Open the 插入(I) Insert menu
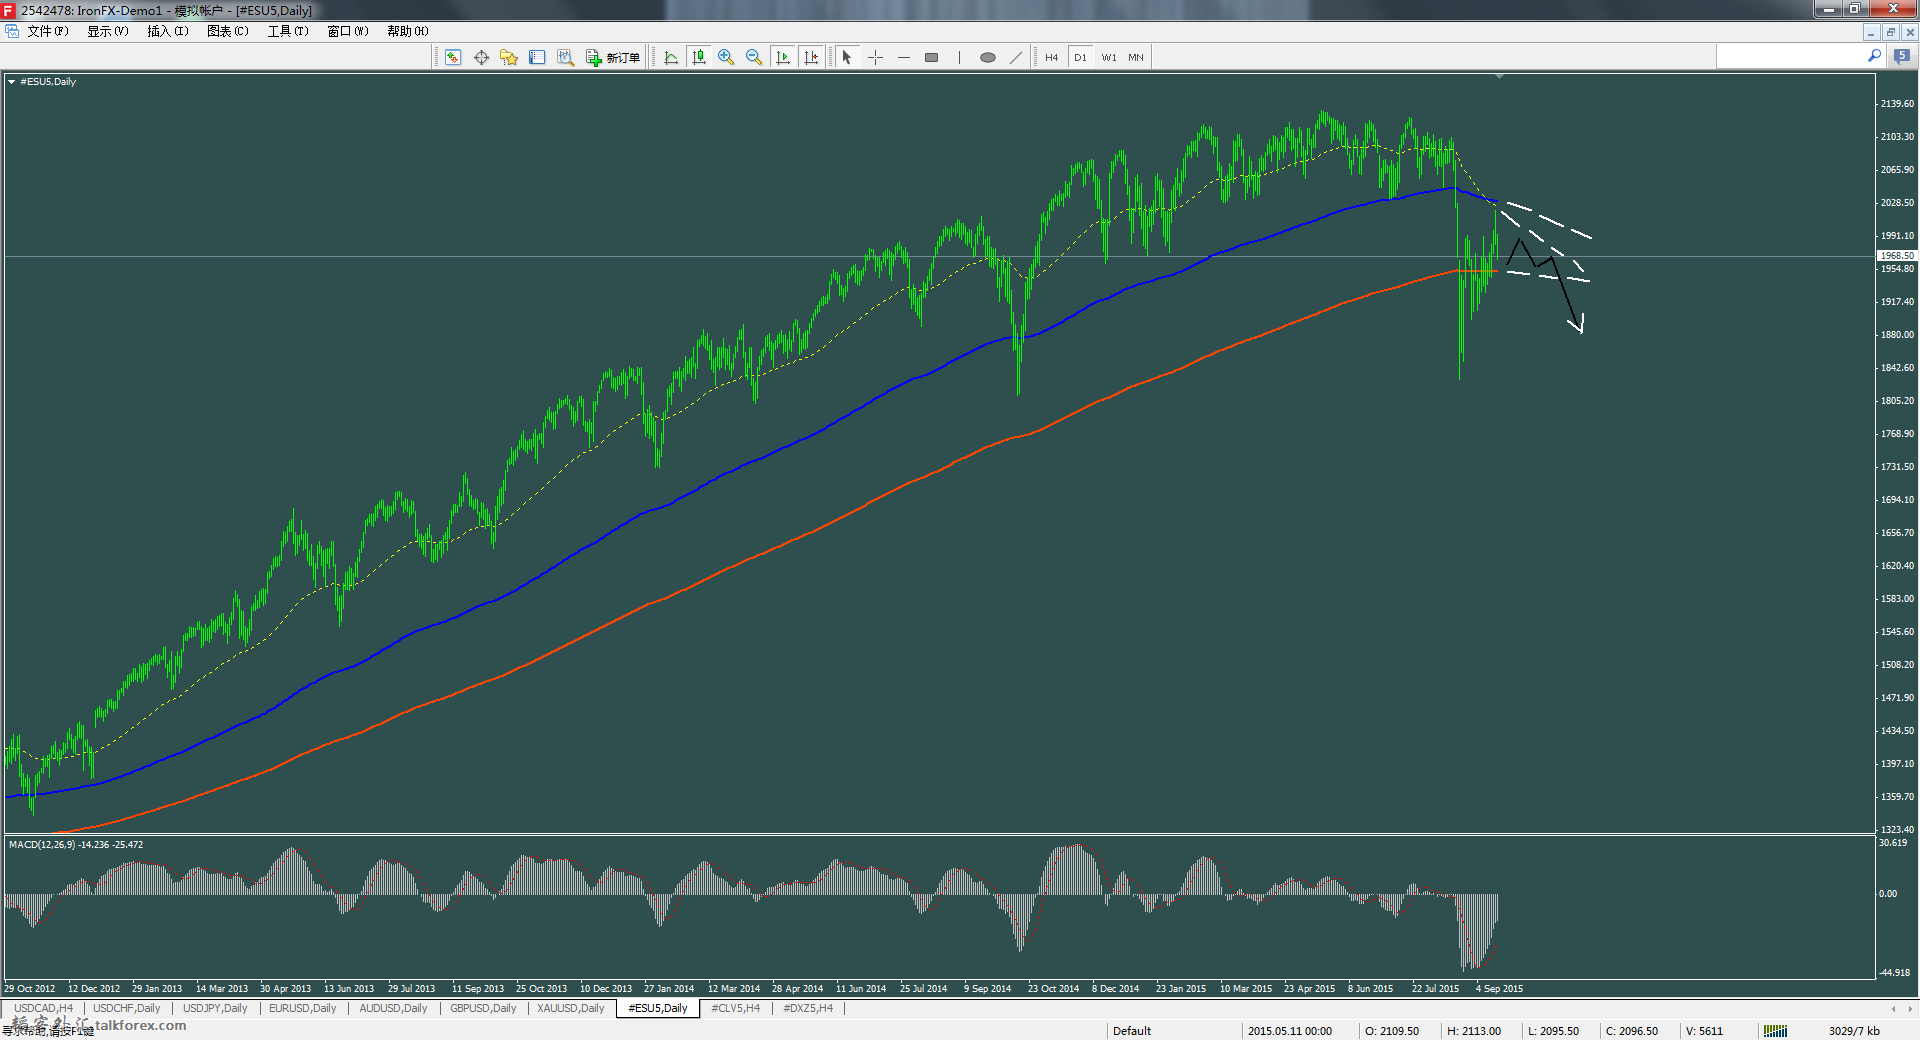Image resolution: width=1920 pixels, height=1040 pixels. pyautogui.click(x=168, y=31)
